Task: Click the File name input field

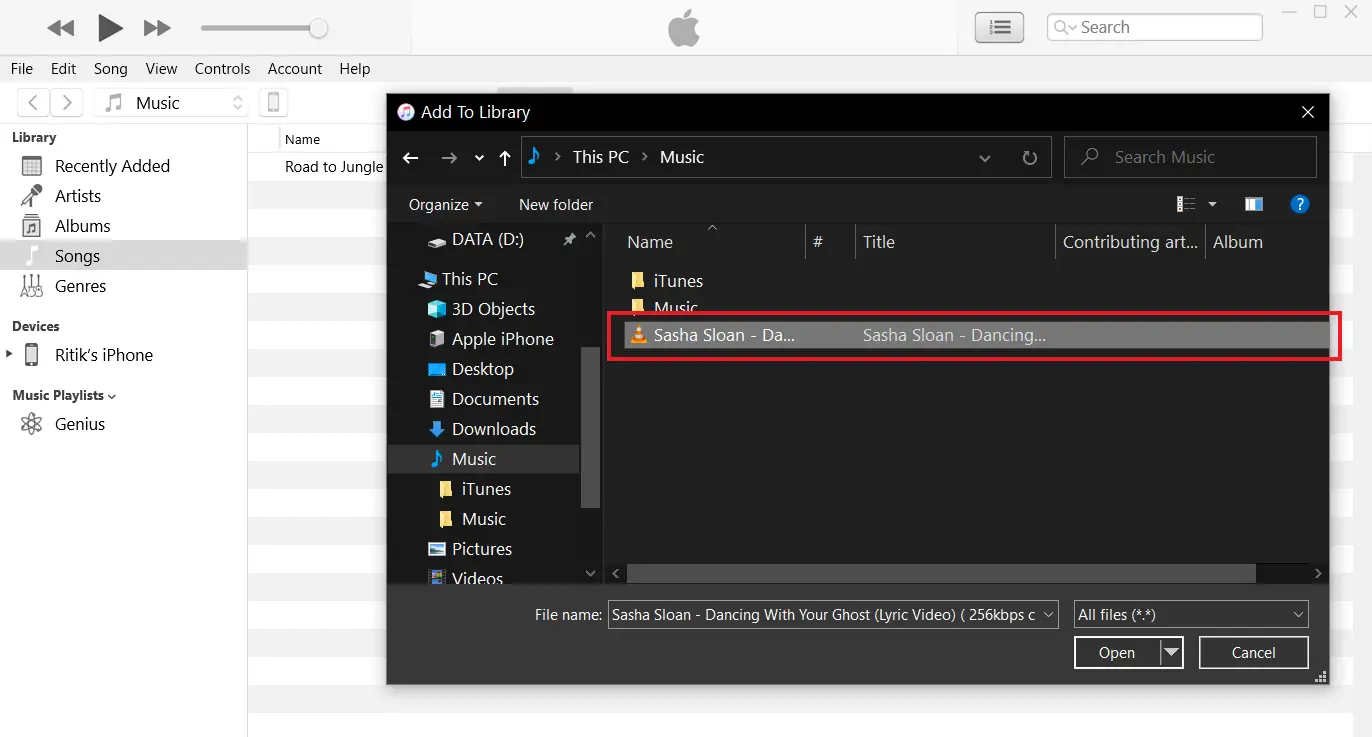Action: 832,615
